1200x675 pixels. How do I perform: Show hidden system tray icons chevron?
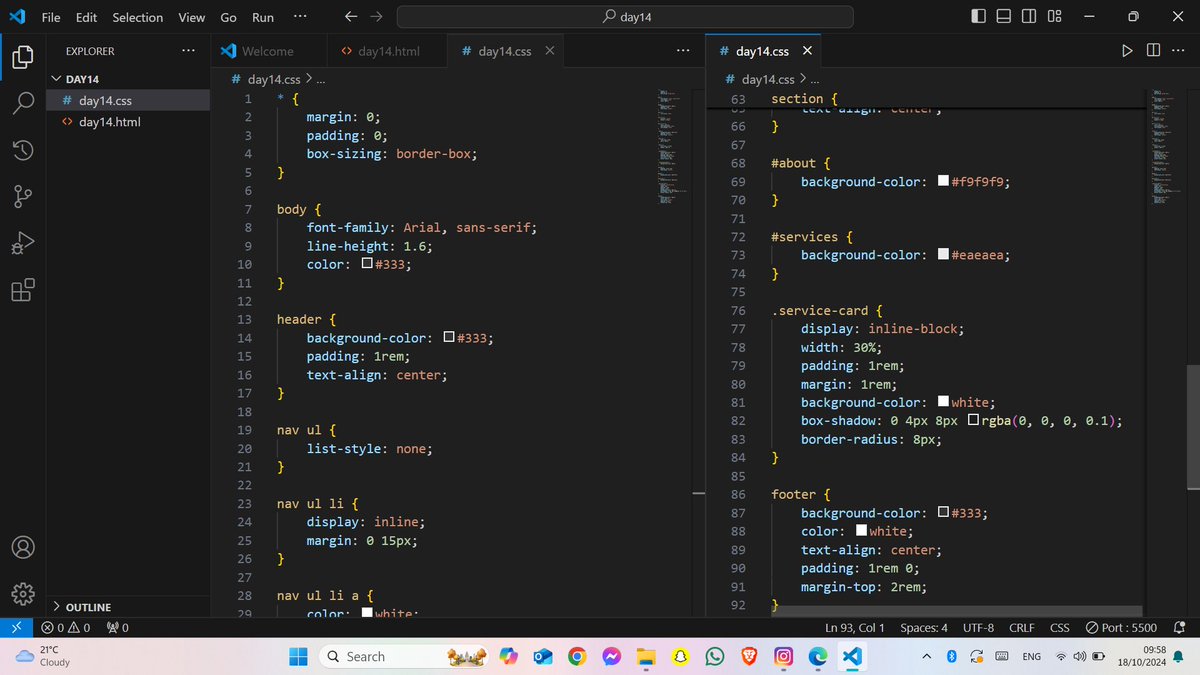coord(926,656)
